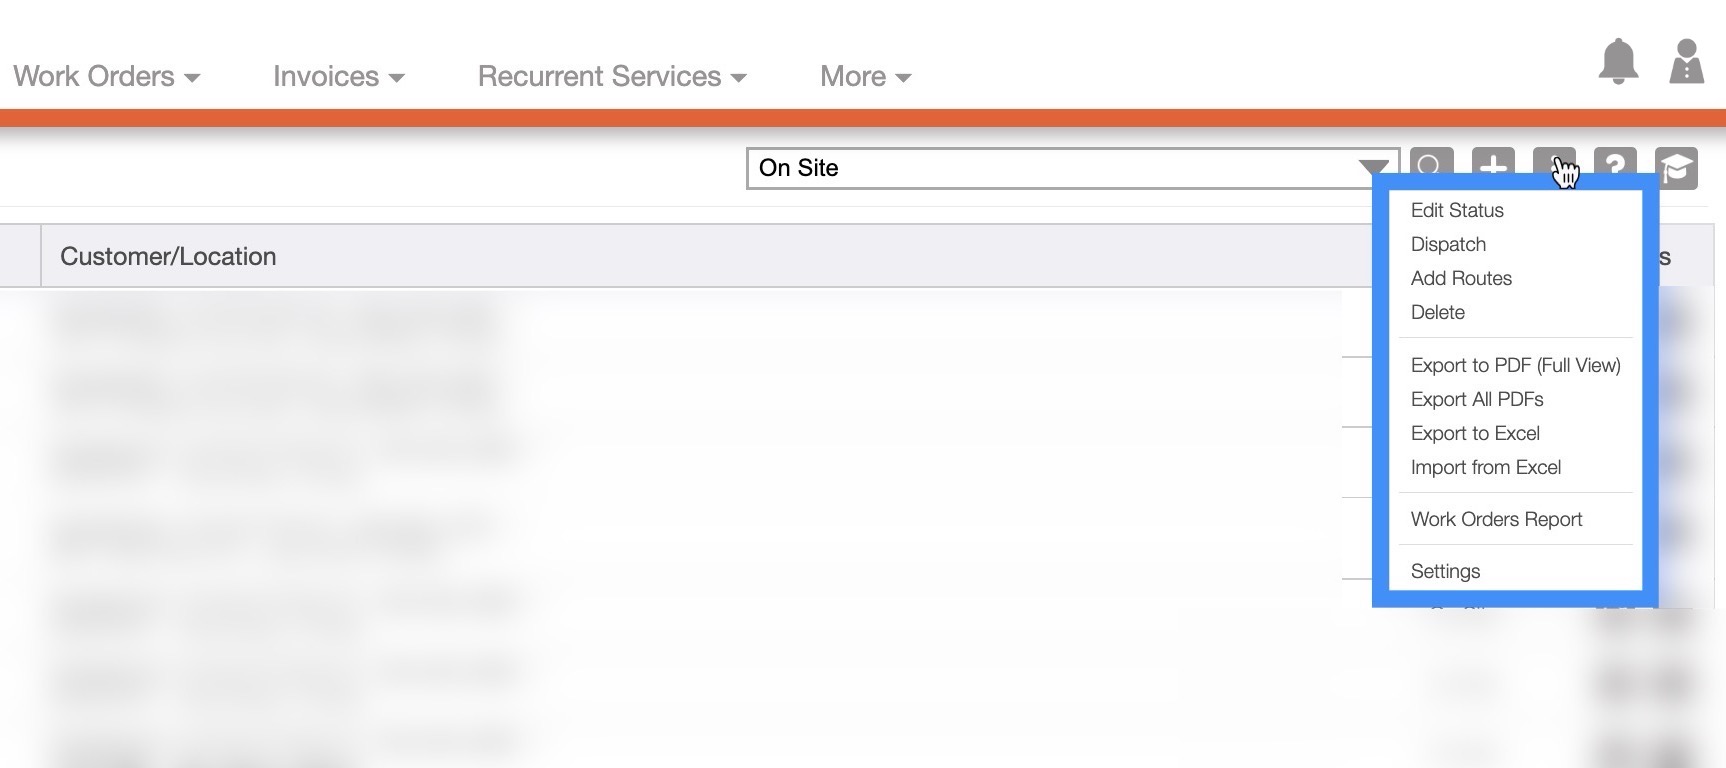The image size is (1726, 768).
Task: Open the user profile icon
Action: pos(1686,62)
